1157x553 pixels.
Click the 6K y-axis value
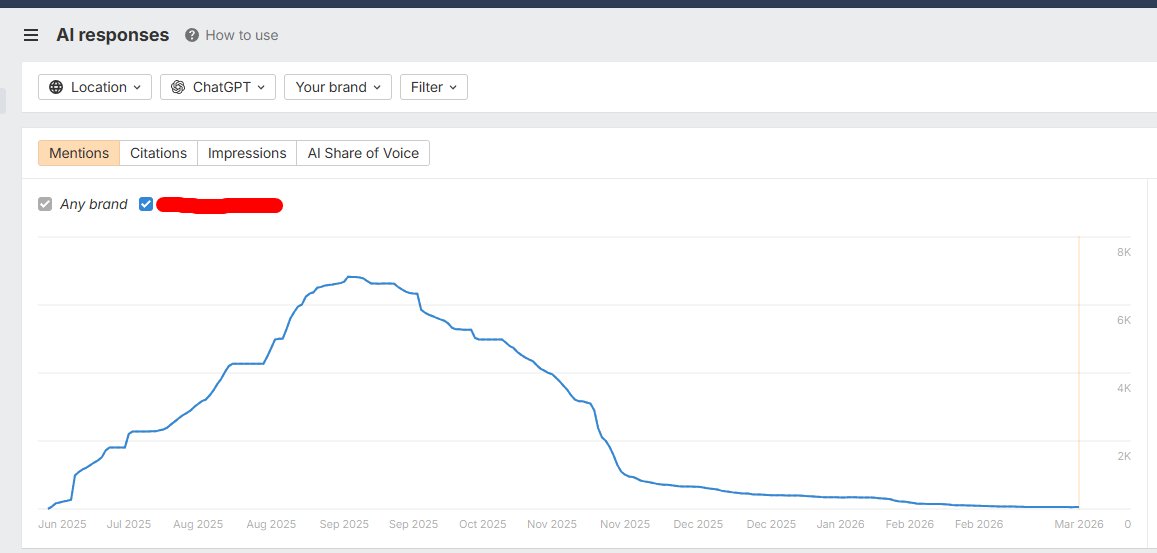tap(1124, 320)
